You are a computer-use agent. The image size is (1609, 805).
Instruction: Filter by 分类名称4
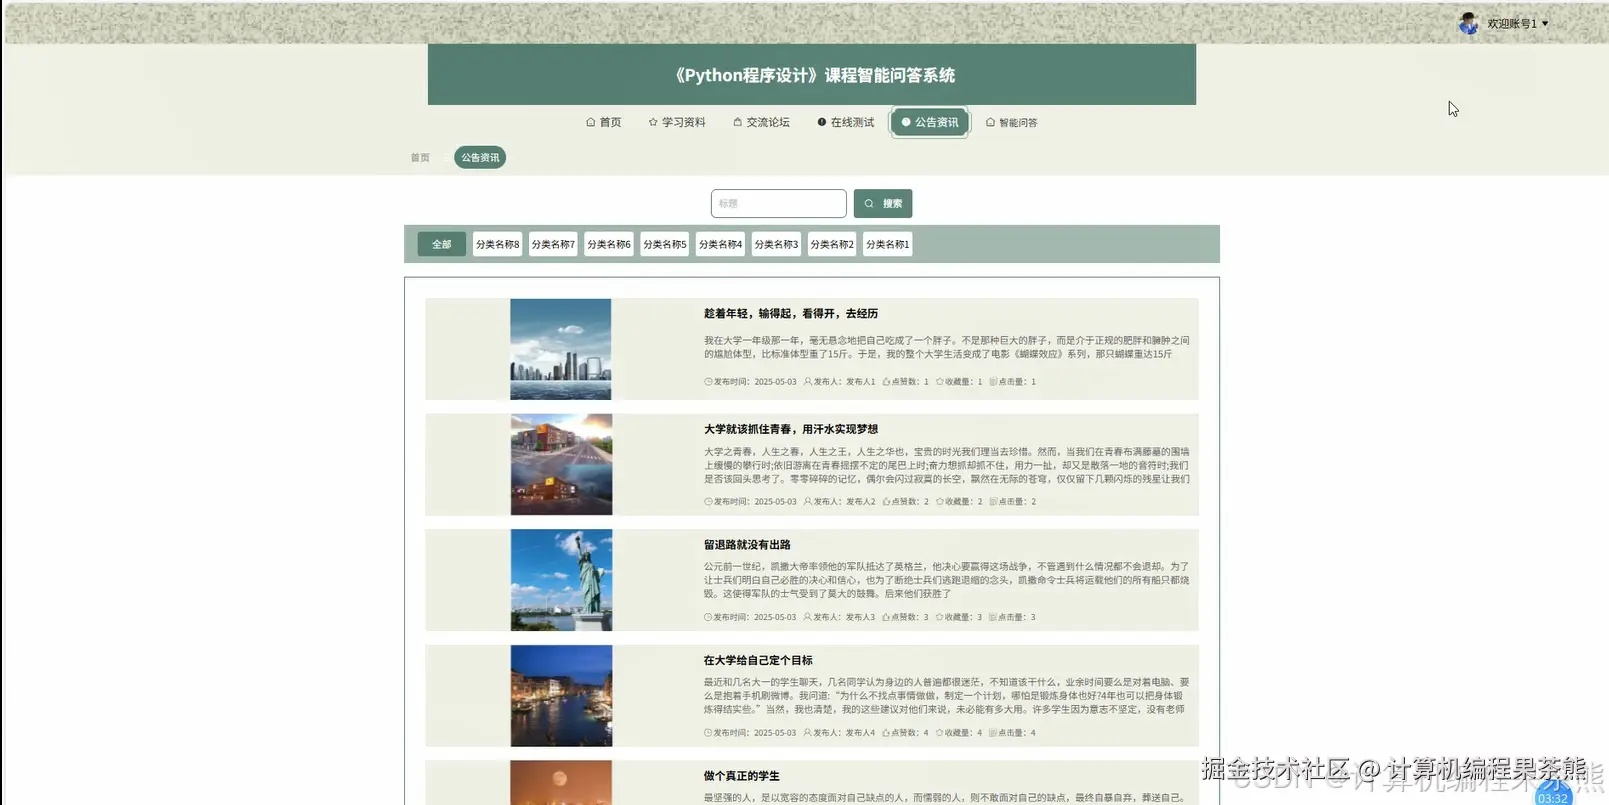(x=721, y=244)
